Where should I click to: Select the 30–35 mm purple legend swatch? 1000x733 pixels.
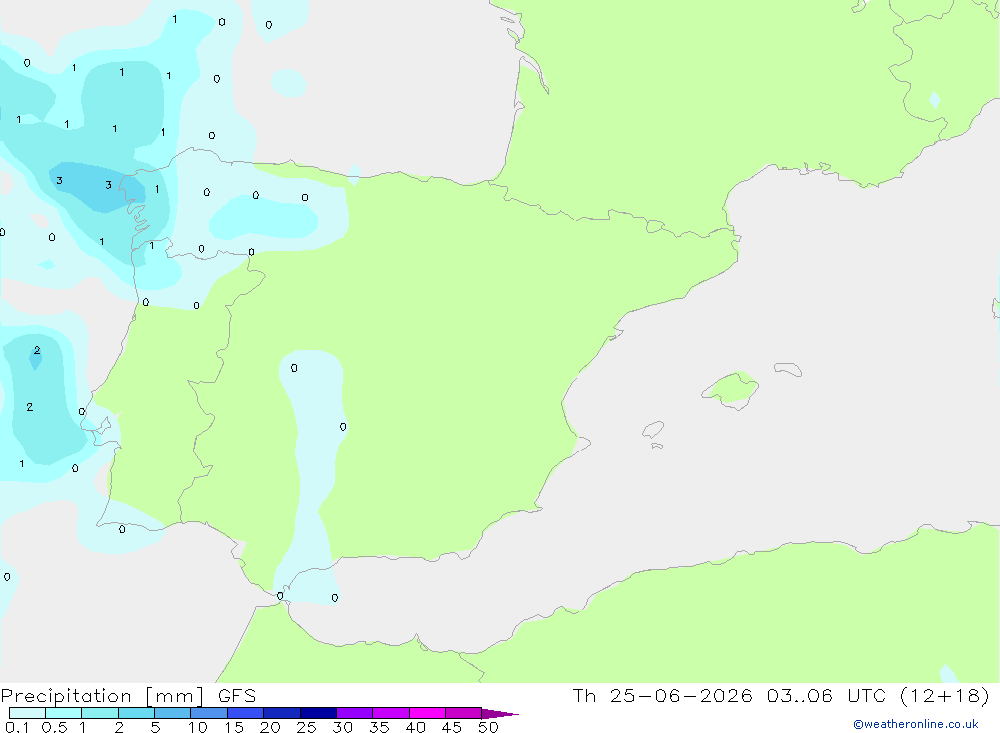pos(355,713)
